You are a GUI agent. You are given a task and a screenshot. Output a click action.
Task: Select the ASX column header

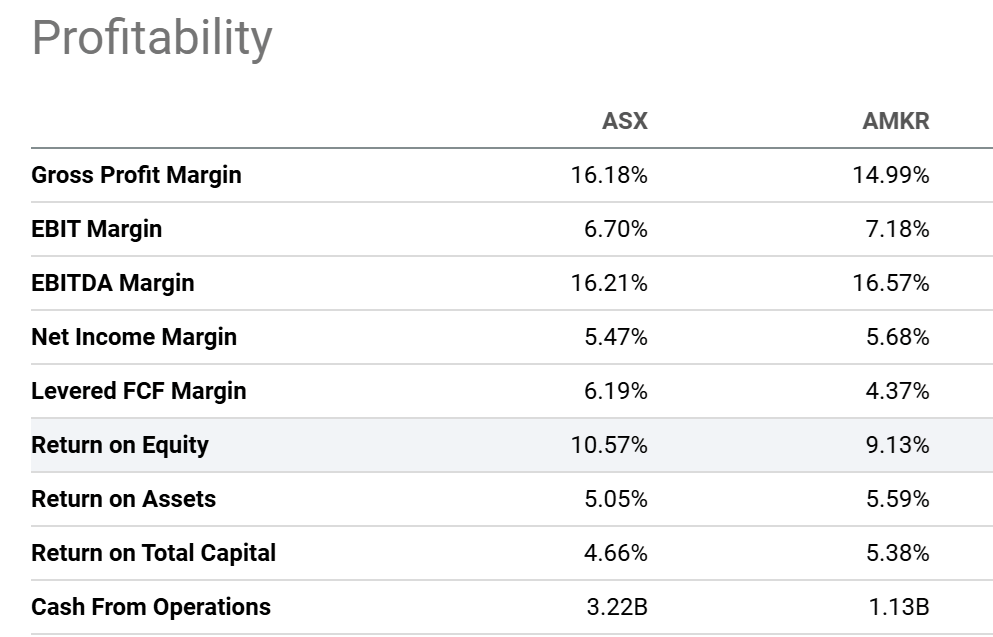point(624,122)
